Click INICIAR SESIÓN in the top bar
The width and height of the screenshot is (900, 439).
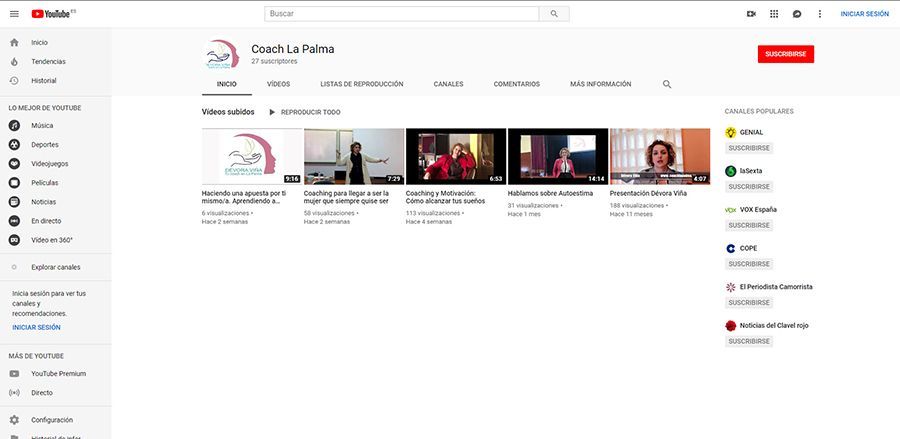tap(864, 14)
